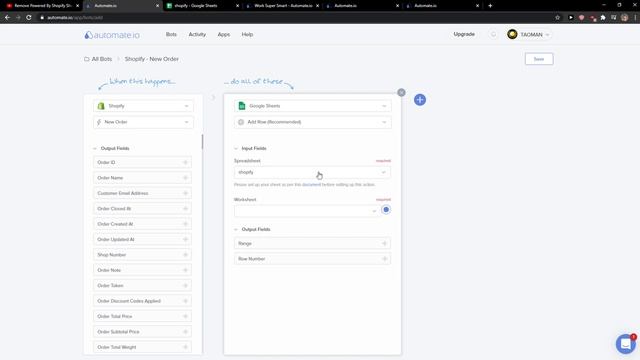Open the Shopify app dropdown
Viewport: 640px width, 360px height.
(143, 106)
